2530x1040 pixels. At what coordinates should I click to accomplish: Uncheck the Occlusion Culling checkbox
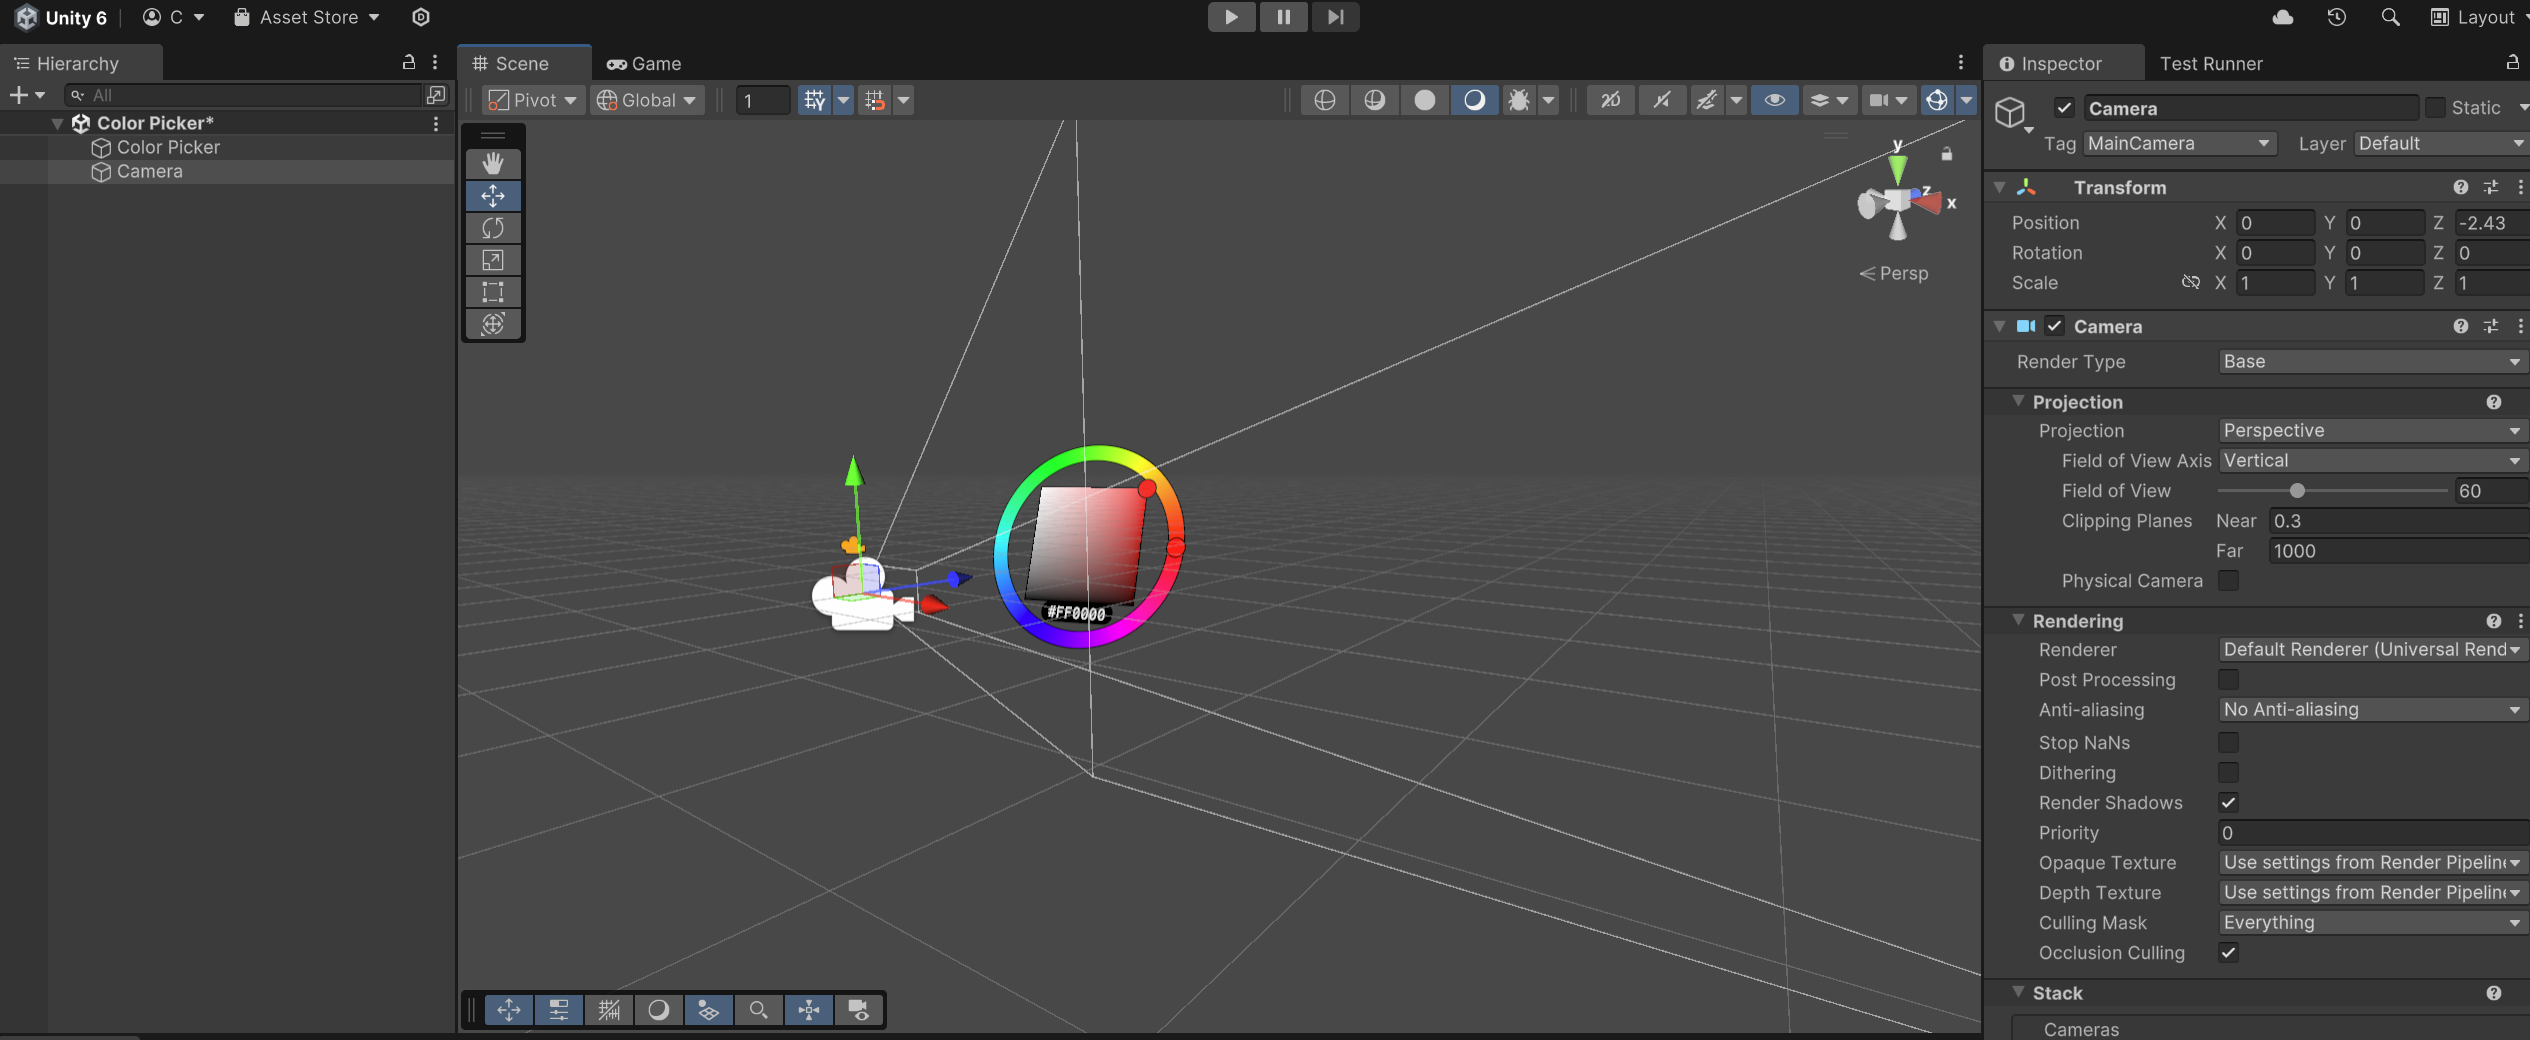tap(2228, 953)
